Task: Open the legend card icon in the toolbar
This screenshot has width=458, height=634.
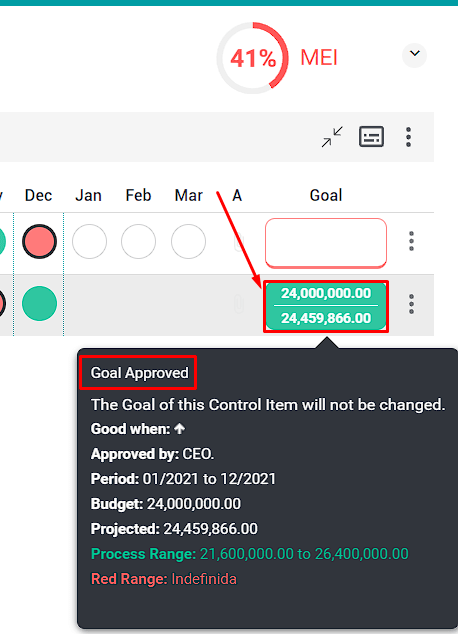Action: pos(371,137)
